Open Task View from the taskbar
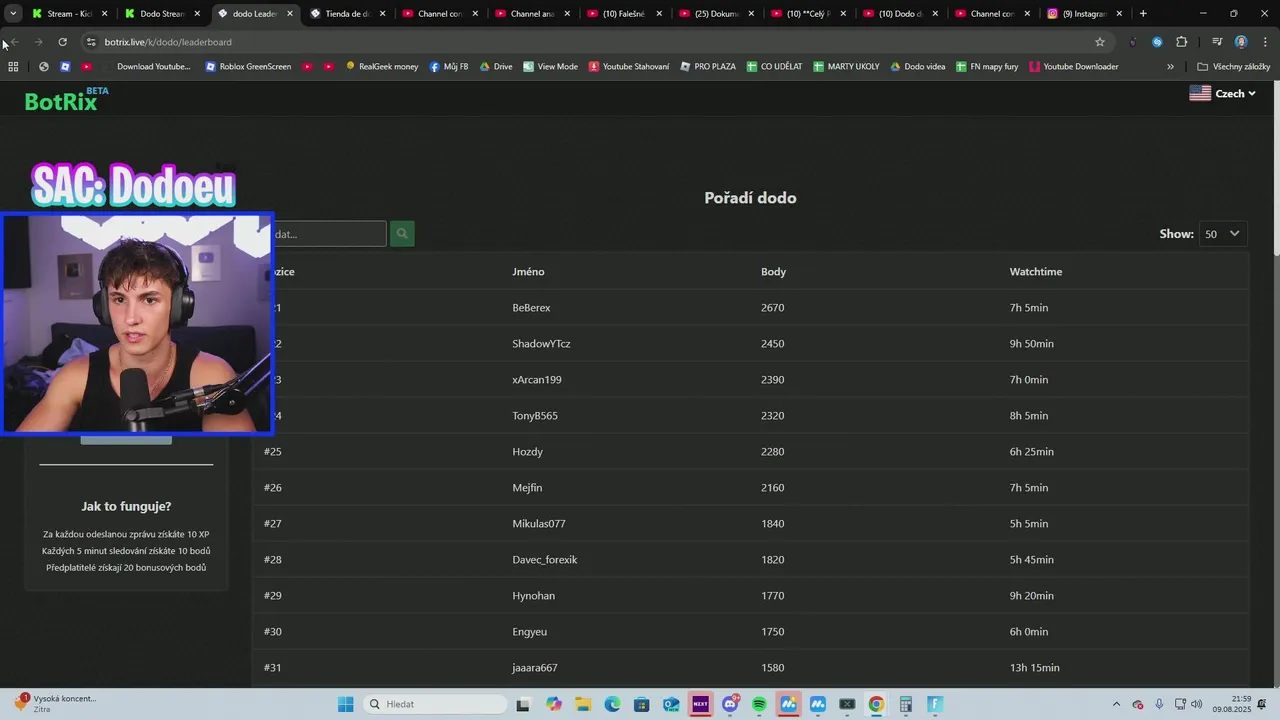1280x720 pixels. click(522, 704)
